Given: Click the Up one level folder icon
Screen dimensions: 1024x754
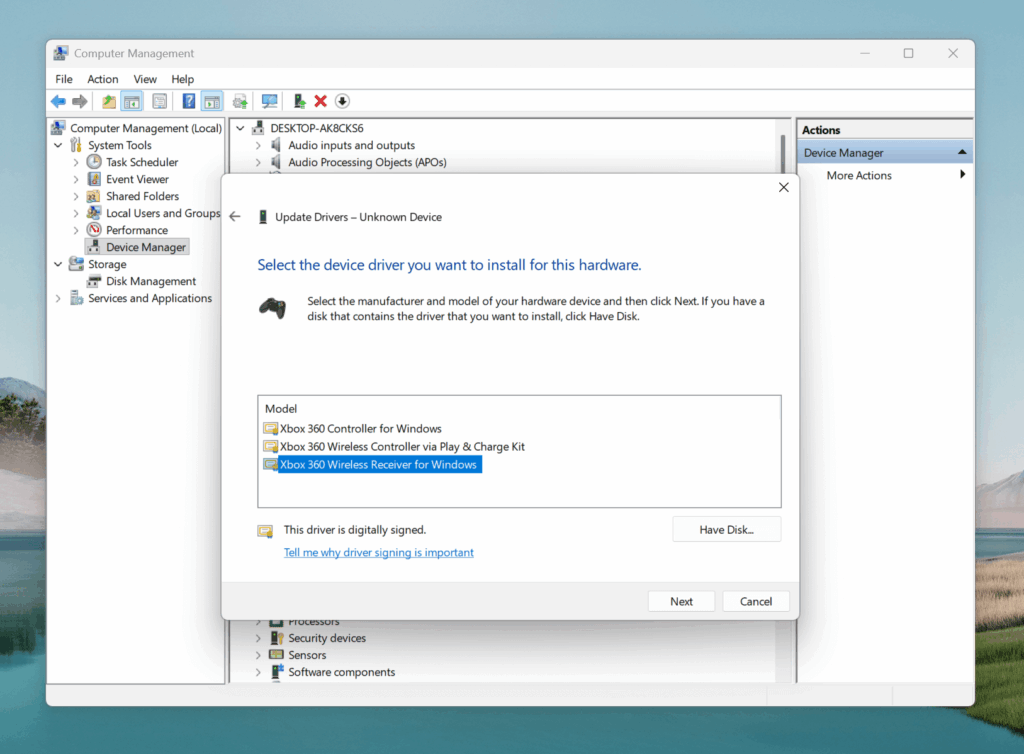Looking at the screenshot, I should (x=109, y=101).
